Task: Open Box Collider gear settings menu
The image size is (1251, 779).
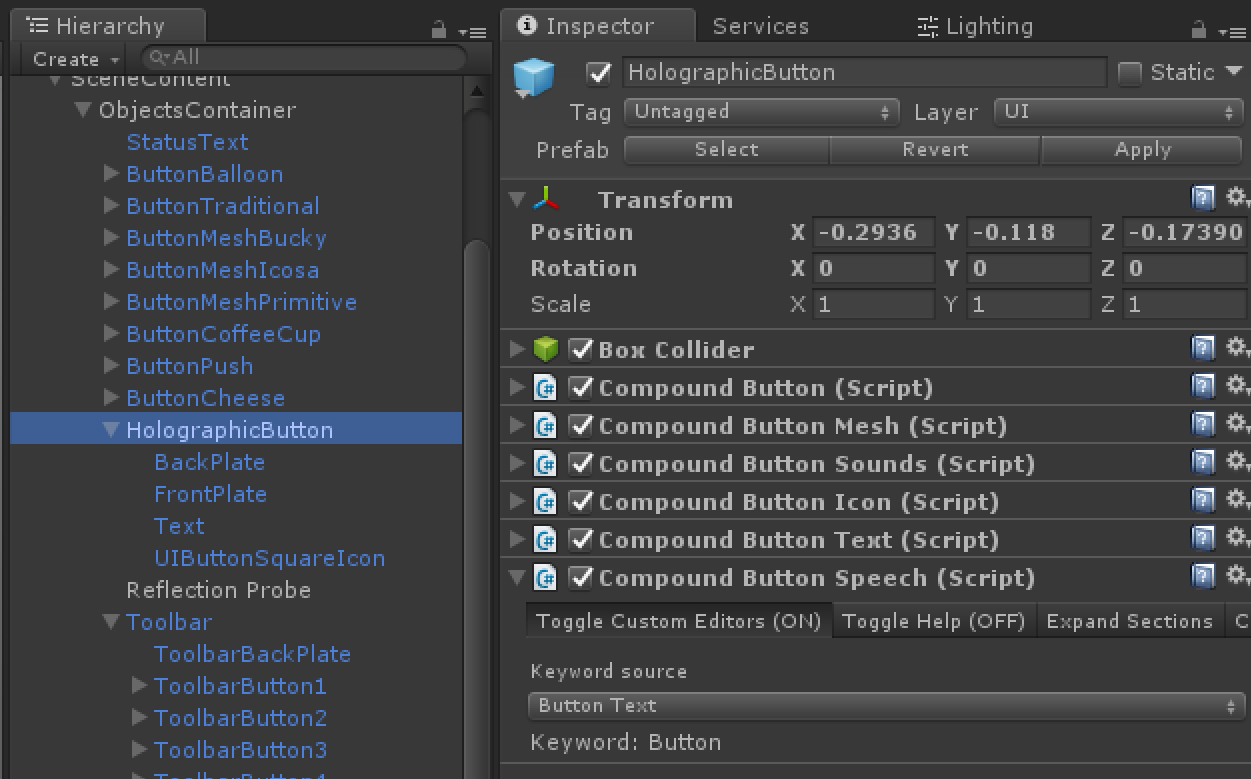Action: coord(1237,347)
